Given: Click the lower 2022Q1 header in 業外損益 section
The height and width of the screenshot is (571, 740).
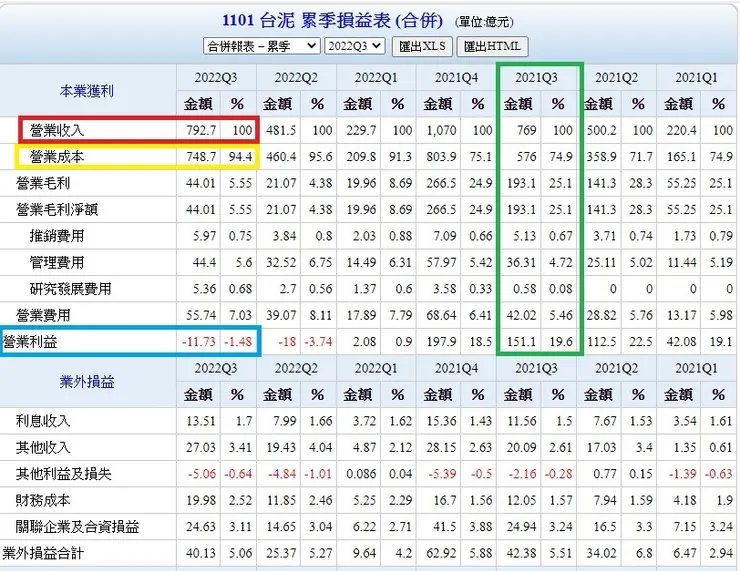Looking at the screenshot, I should (x=376, y=368).
